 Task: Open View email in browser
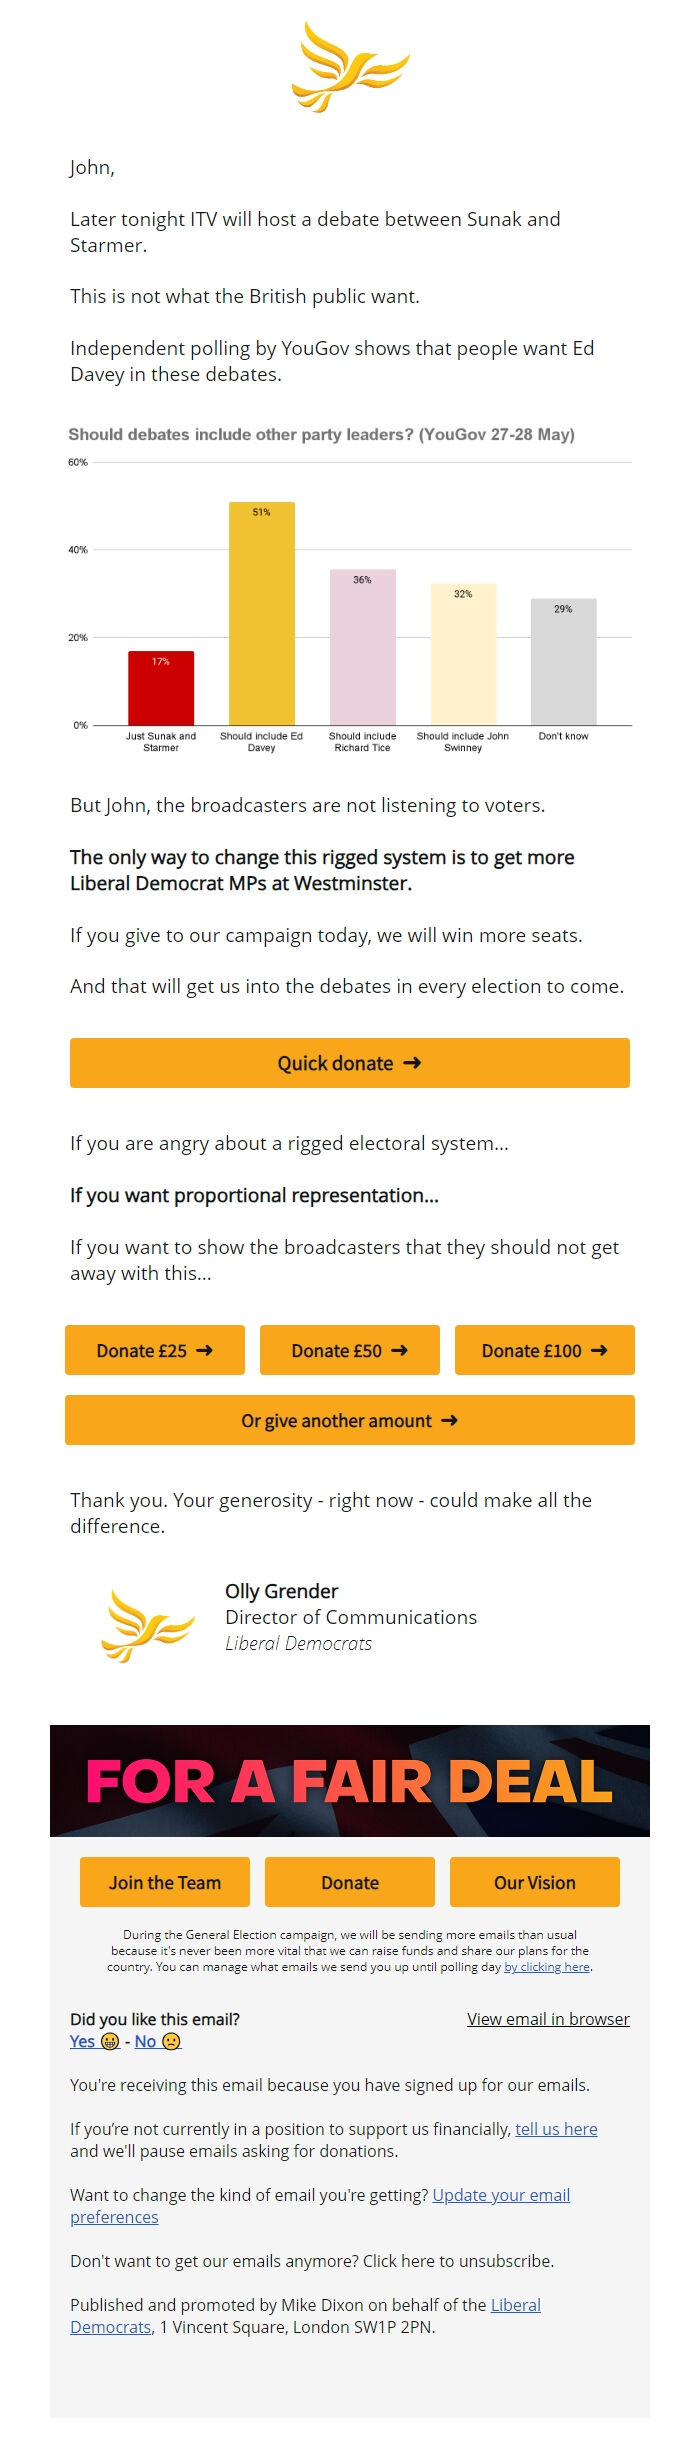click(547, 2018)
